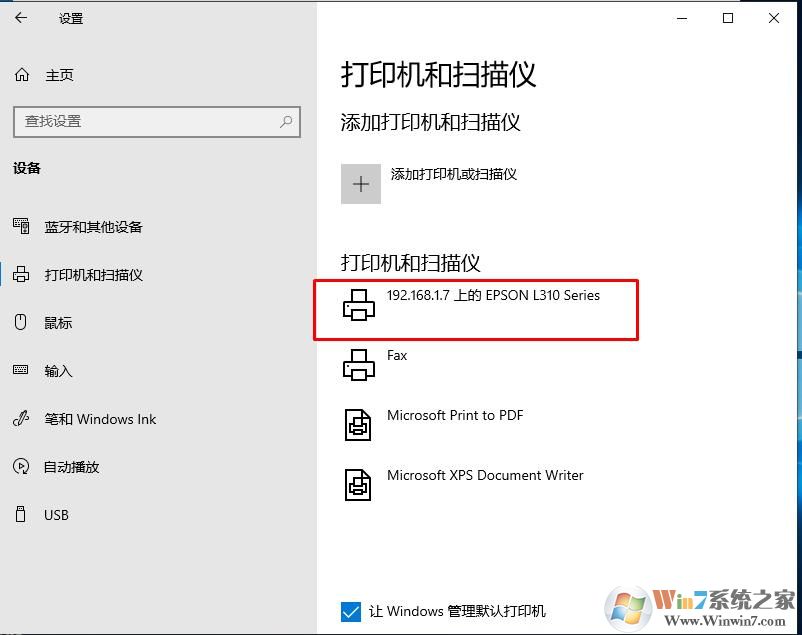Maximize the Settings window
Image resolution: width=802 pixels, height=635 pixels.
click(x=728, y=18)
